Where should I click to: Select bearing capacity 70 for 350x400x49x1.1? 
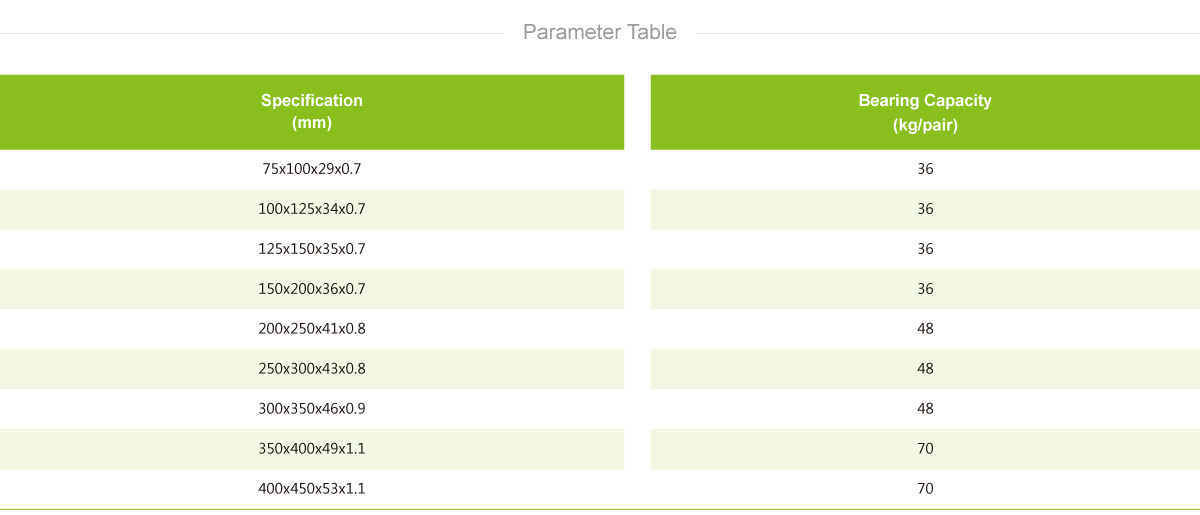925,449
